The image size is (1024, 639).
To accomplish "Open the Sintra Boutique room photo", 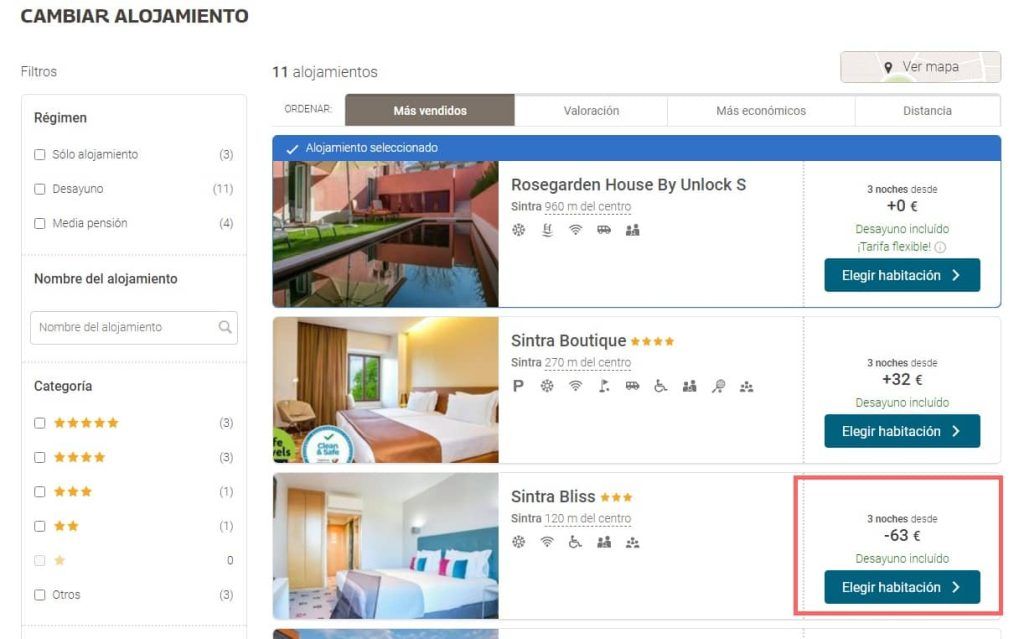I will pos(385,390).
